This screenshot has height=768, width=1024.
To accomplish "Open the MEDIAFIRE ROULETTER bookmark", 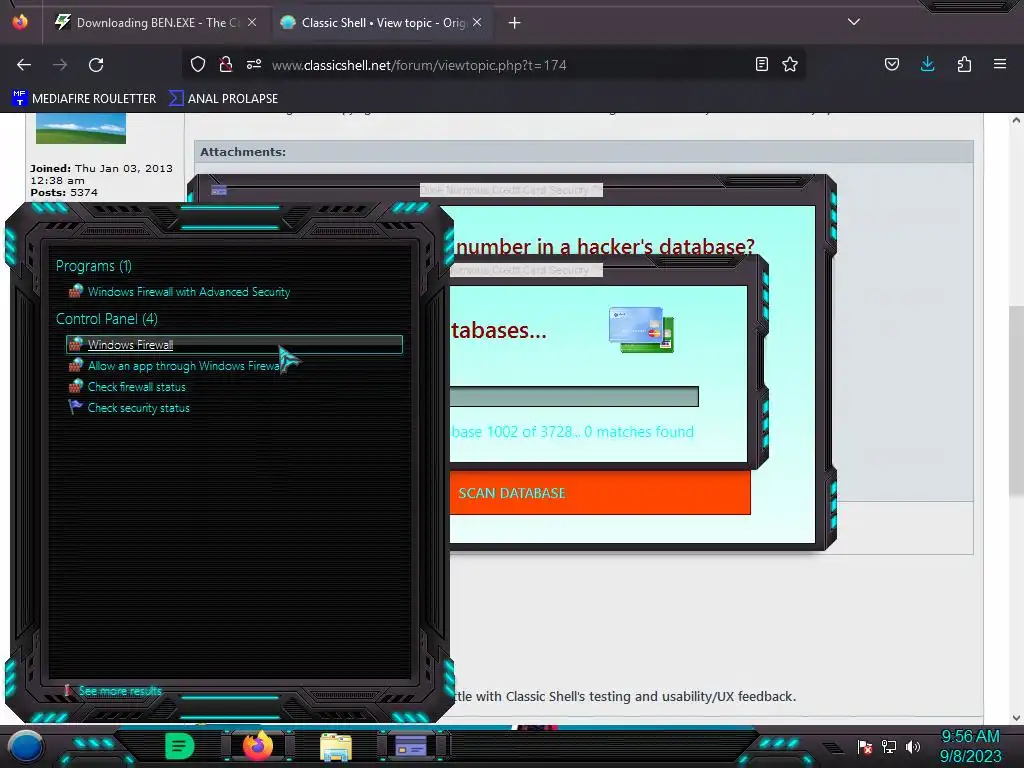I will tap(84, 99).
